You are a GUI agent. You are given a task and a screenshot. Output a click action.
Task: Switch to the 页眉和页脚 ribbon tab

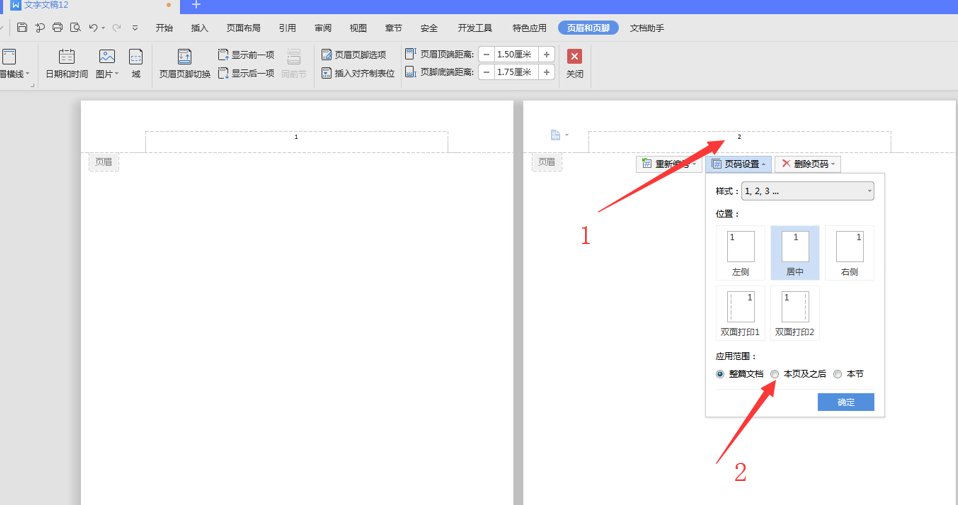click(x=588, y=28)
